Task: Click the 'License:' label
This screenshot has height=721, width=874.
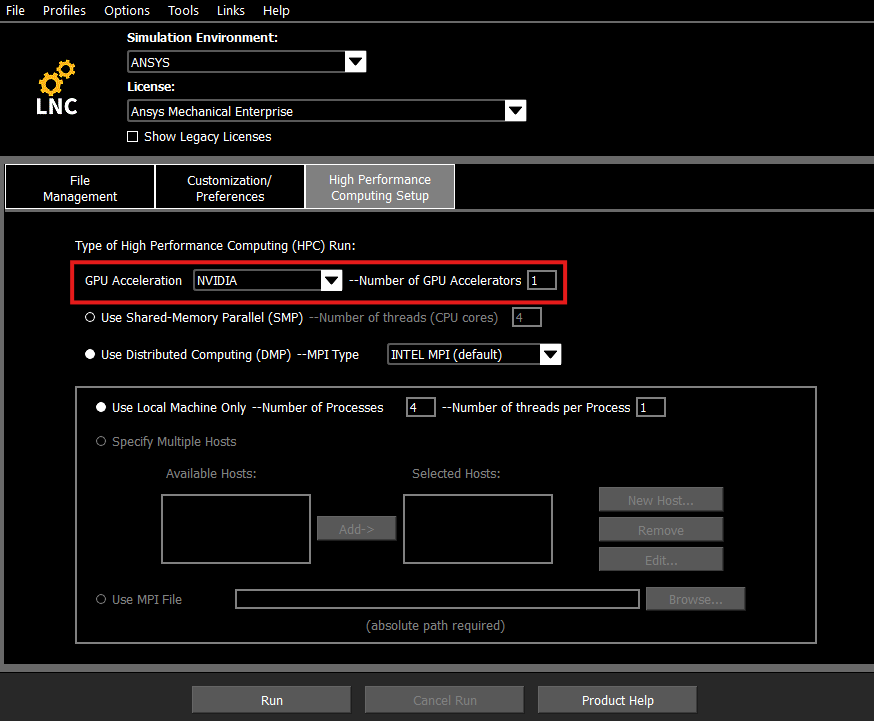Action: 150,86
